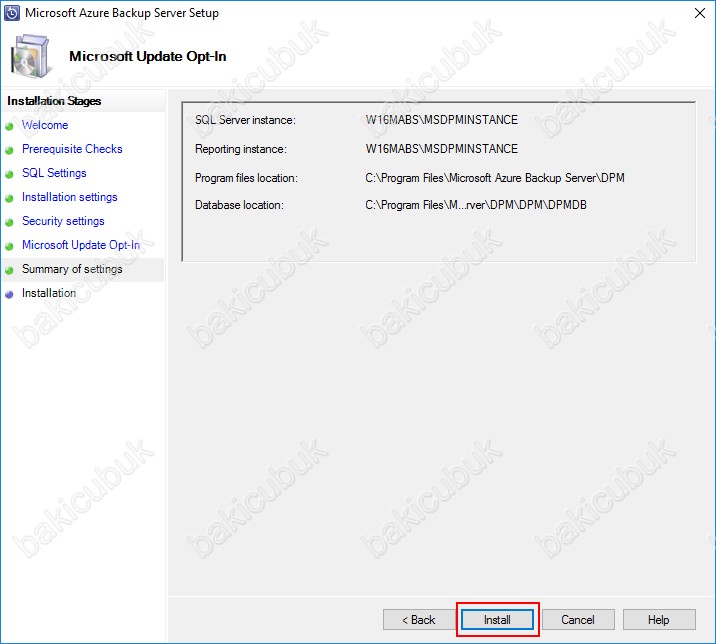Select the Installation stage entry
This screenshot has width=716, height=644.
[x=49, y=293]
